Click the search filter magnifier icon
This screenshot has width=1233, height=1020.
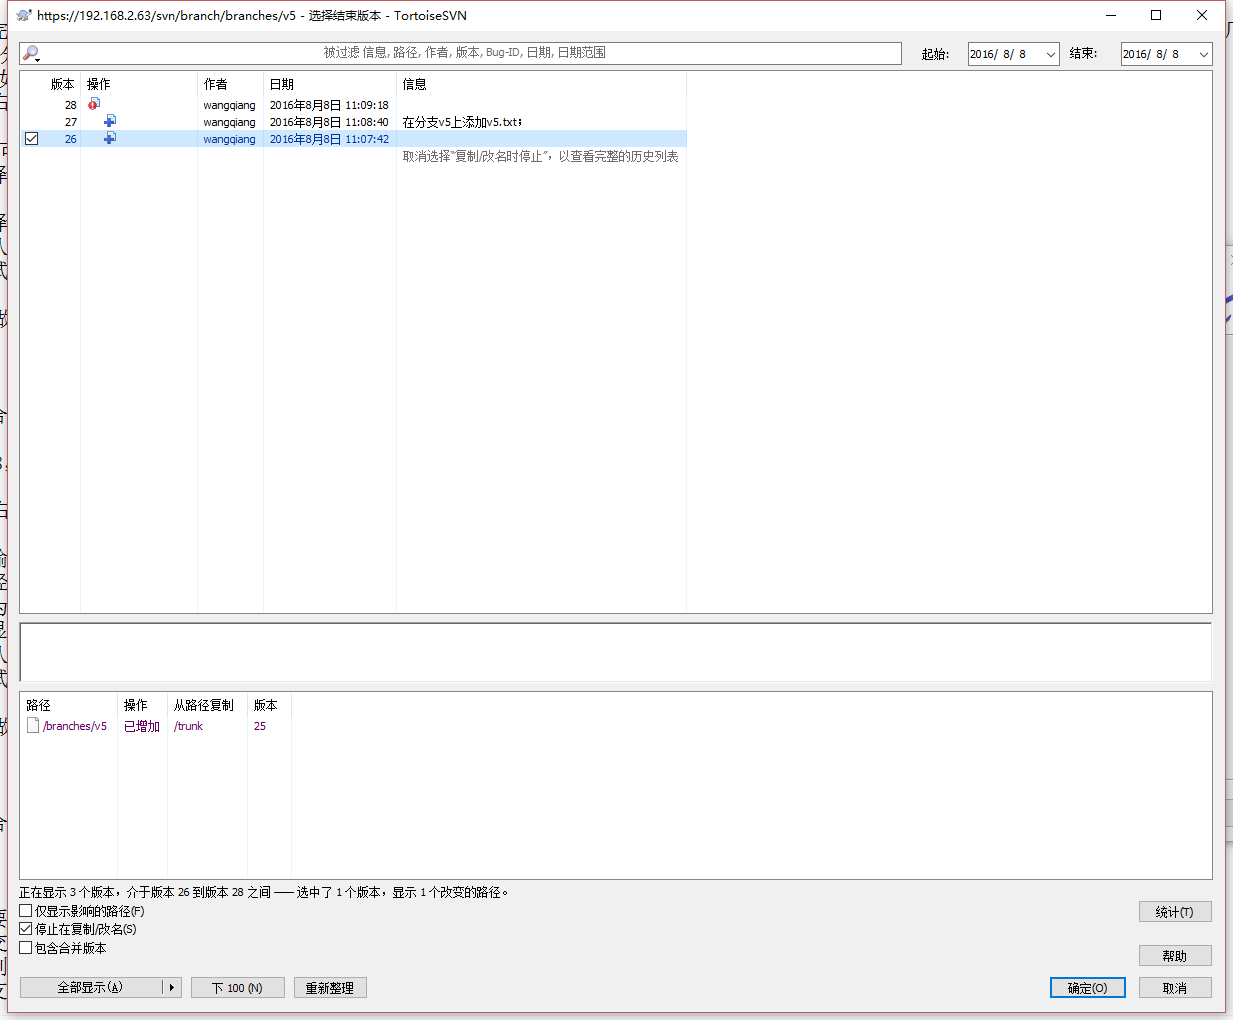click(x=31, y=53)
